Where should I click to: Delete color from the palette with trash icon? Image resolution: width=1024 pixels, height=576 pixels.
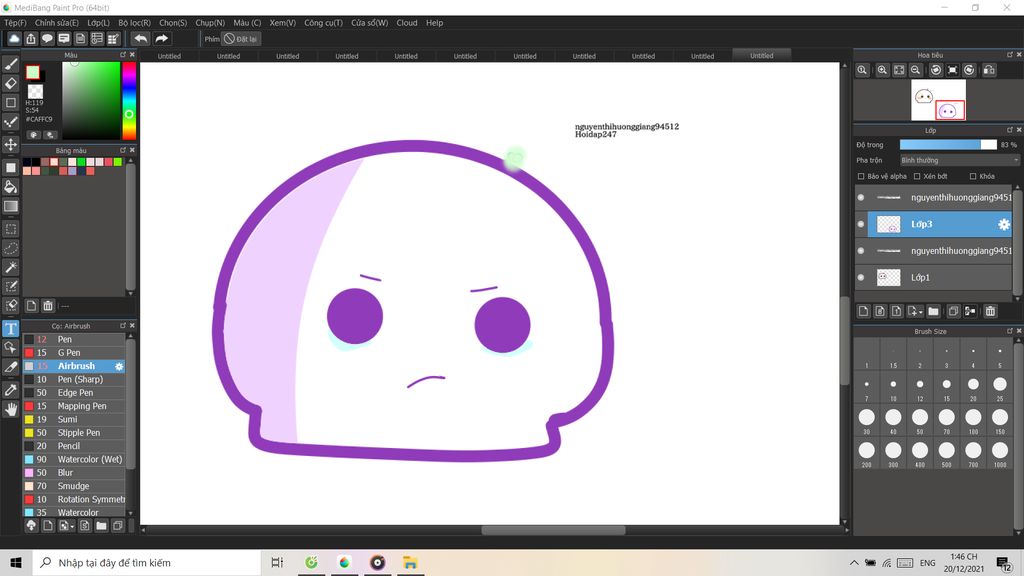point(48,306)
